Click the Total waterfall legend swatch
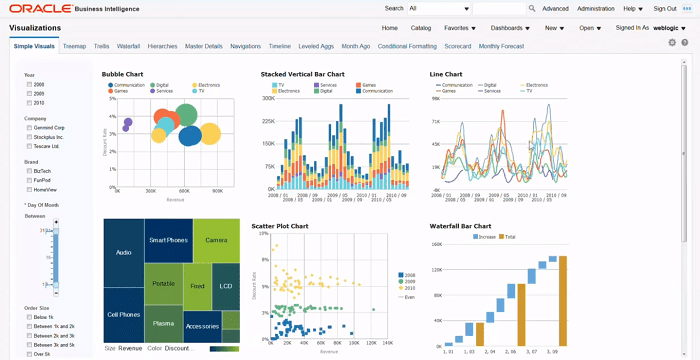The image size is (700, 360). [x=501, y=237]
